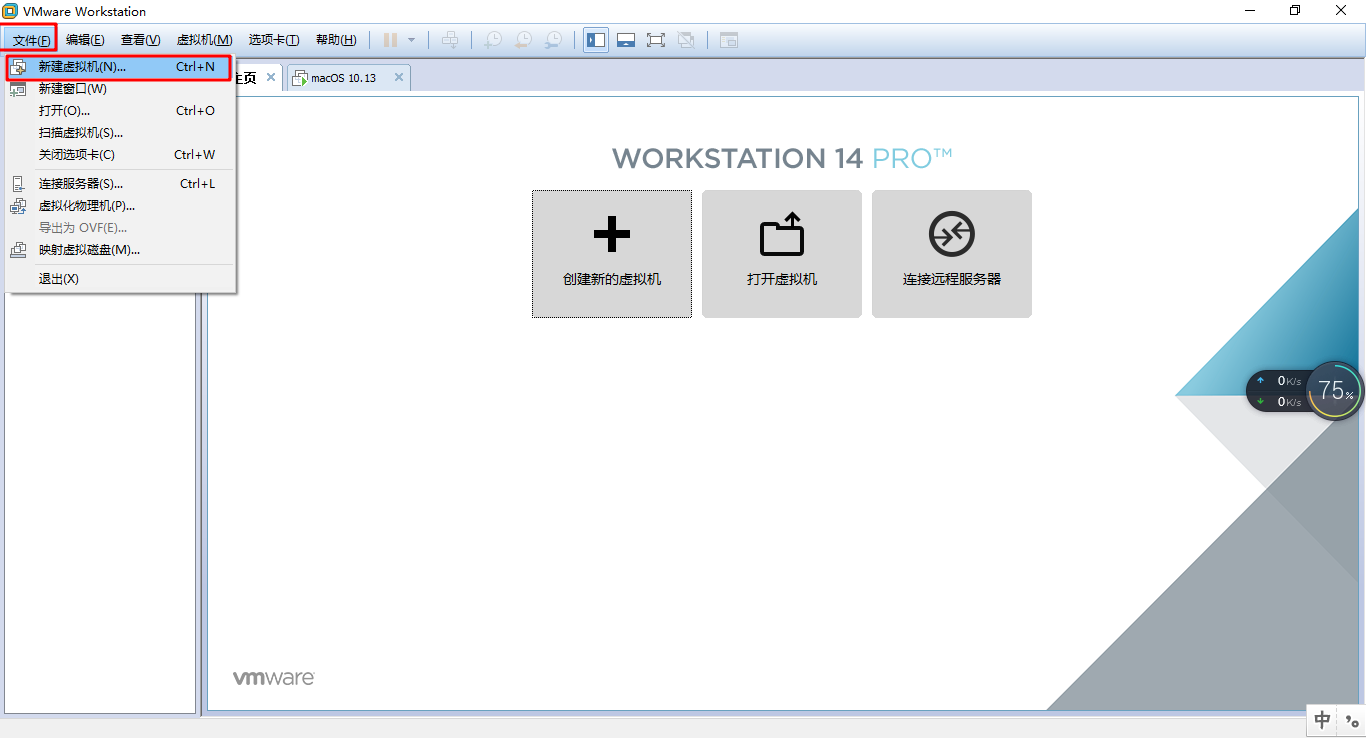Switch to the macOS 10.13 tab
The width and height of the screenshot is (1366, 738).
pyautogui.click(x=345, y=76)
